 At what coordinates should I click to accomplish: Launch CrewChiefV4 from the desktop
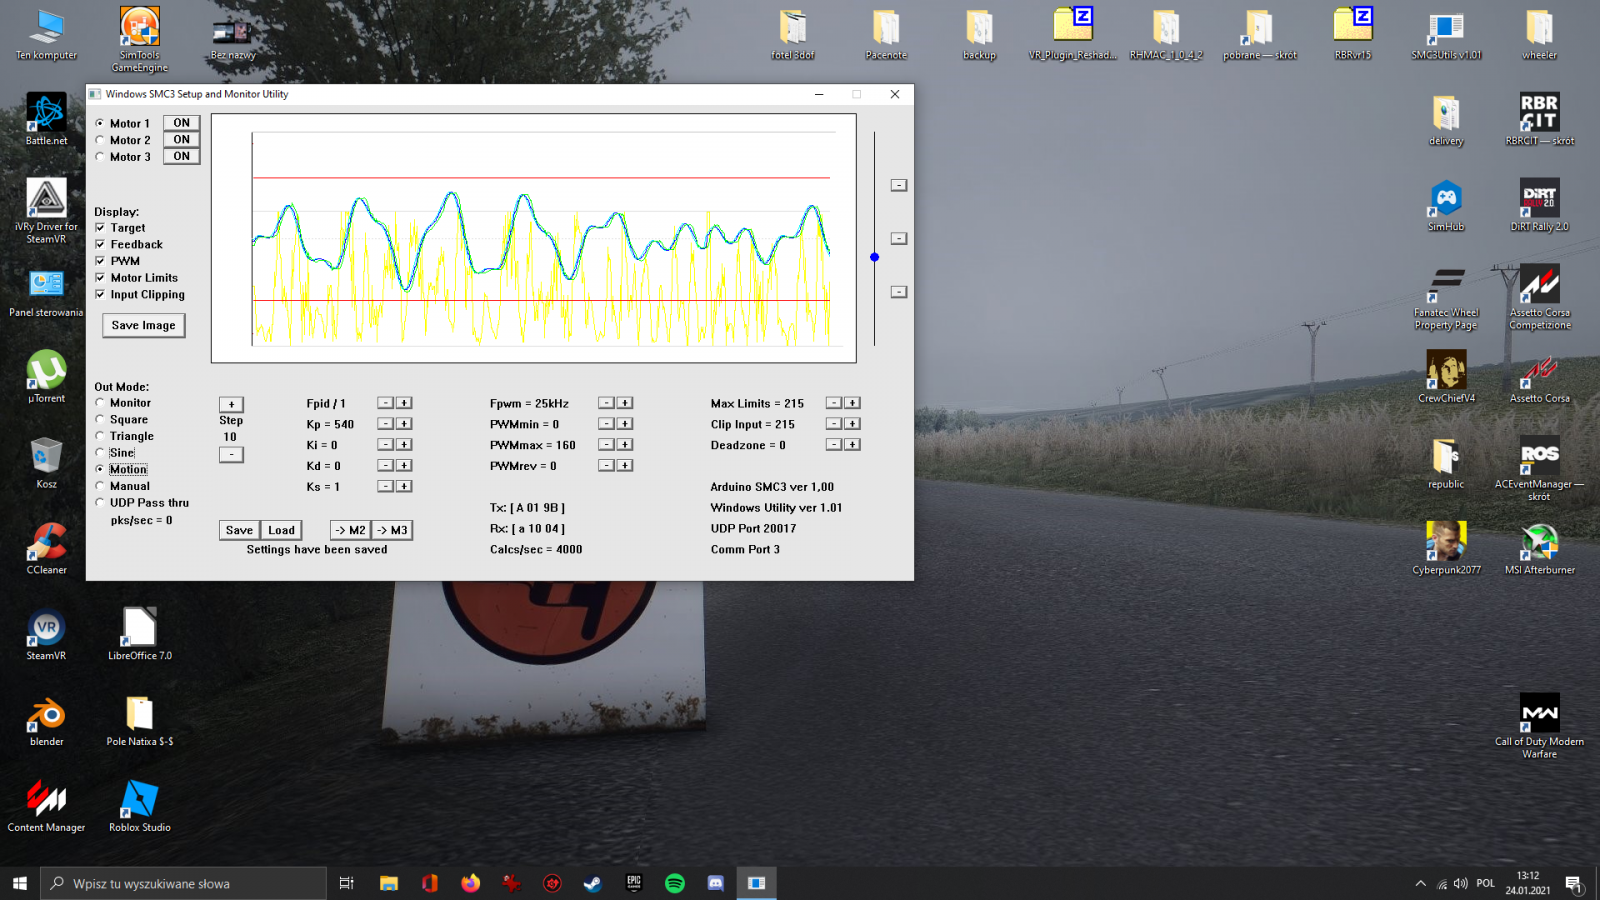(1446, 372)
